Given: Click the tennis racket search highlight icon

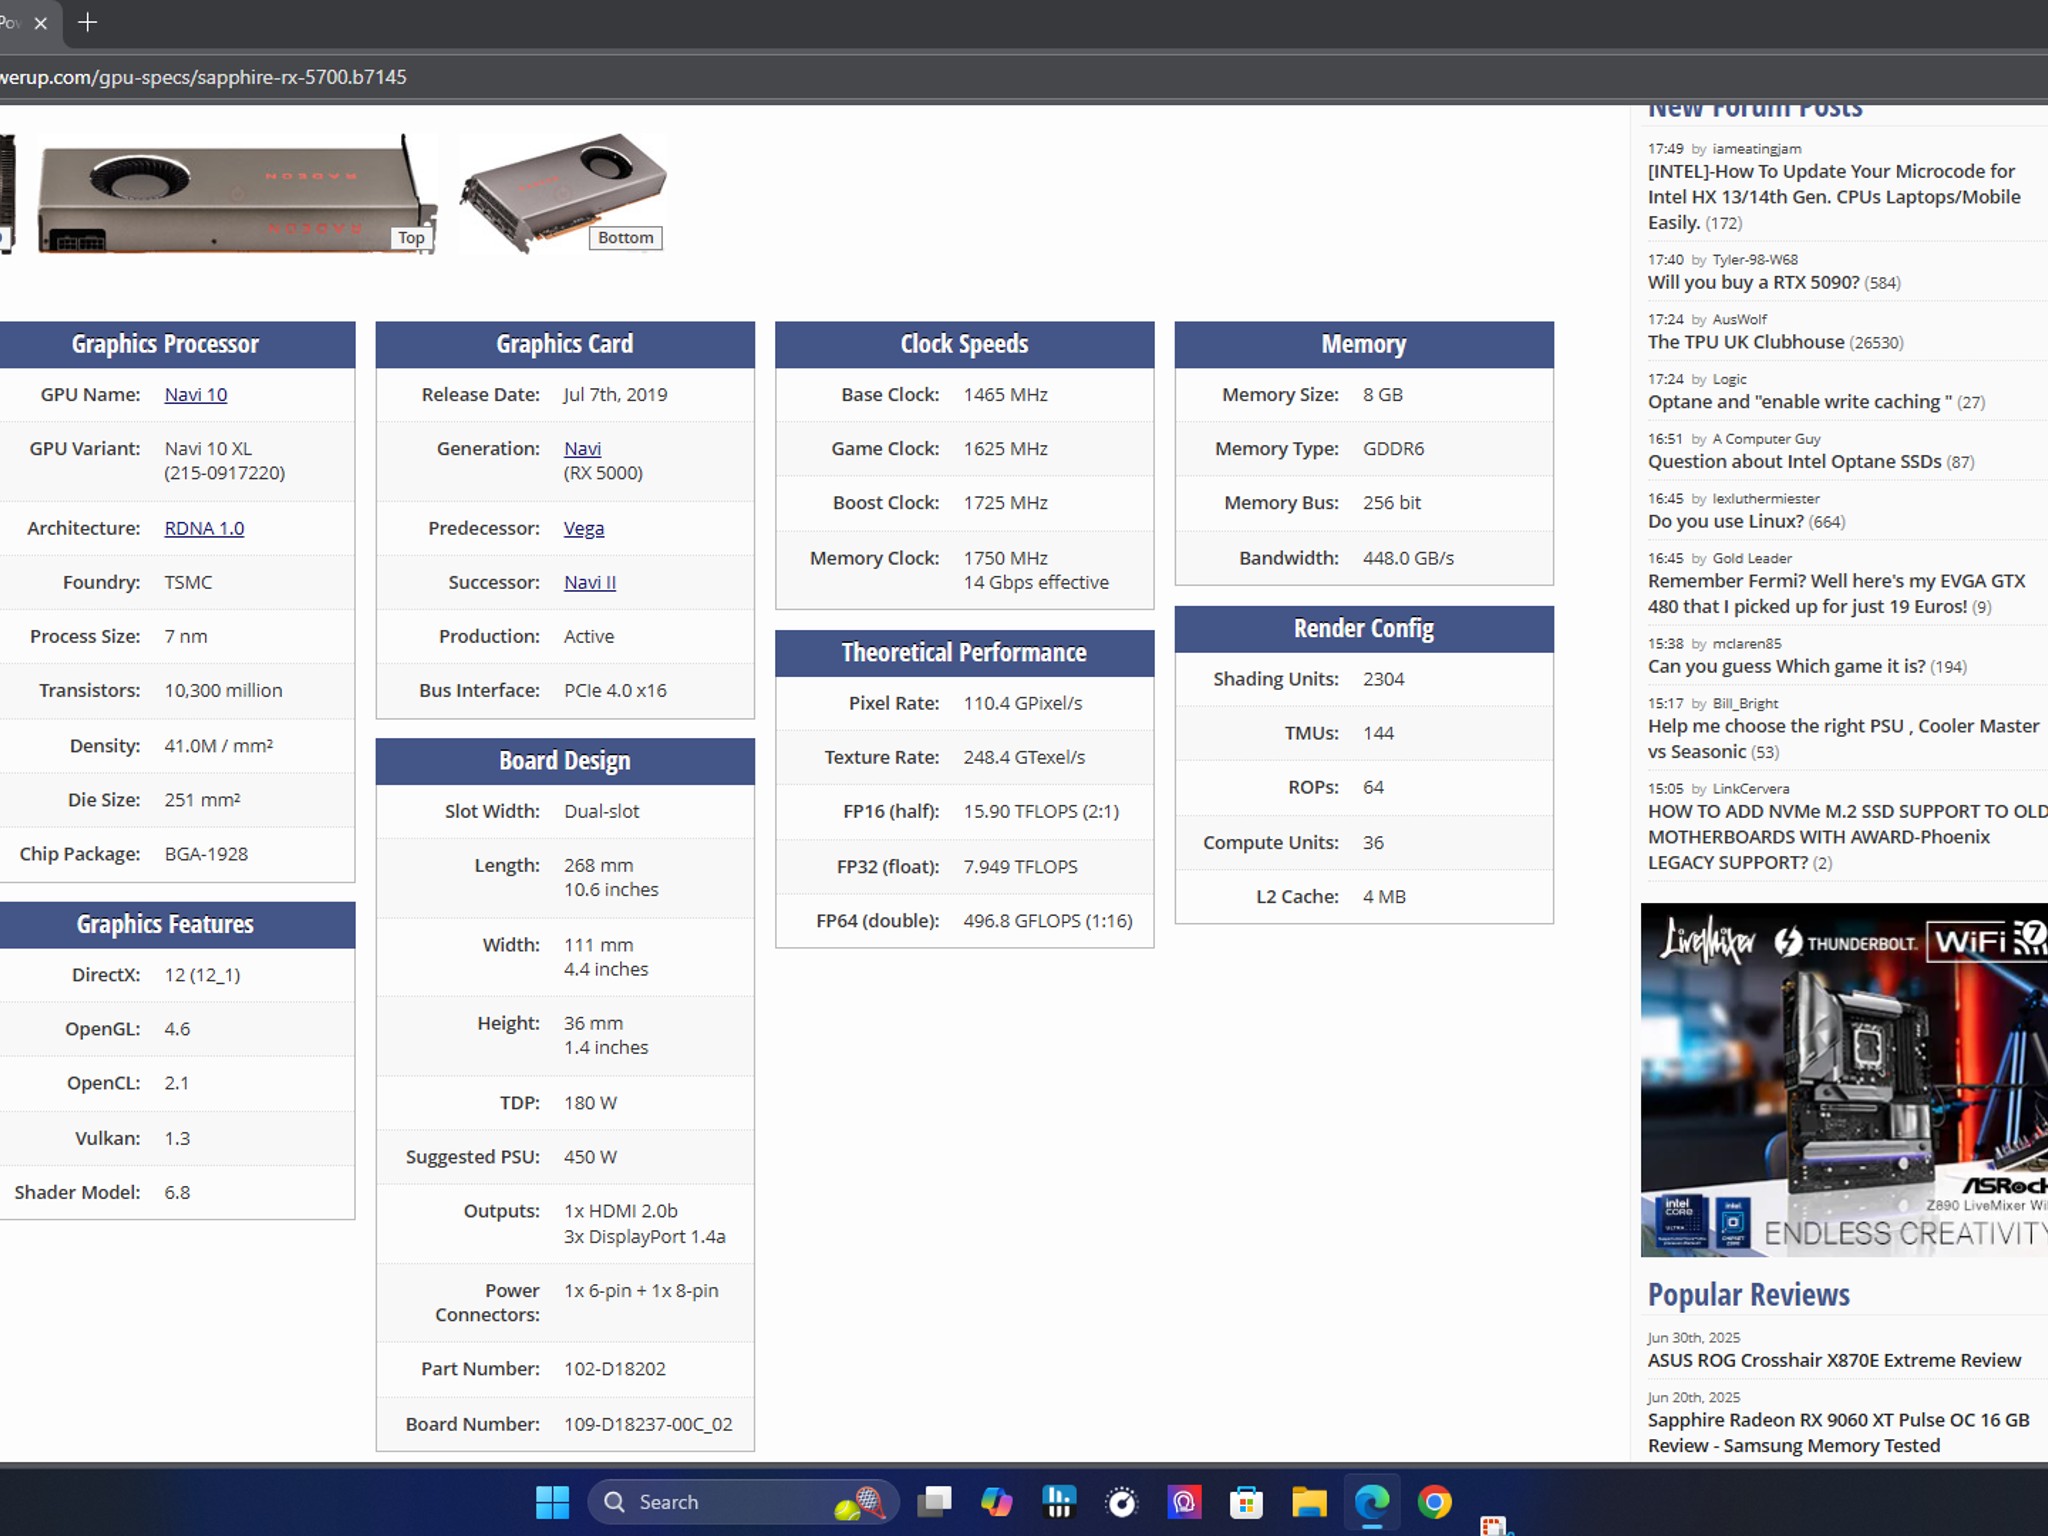Looking at the screenshot, I should point(861,1502).
